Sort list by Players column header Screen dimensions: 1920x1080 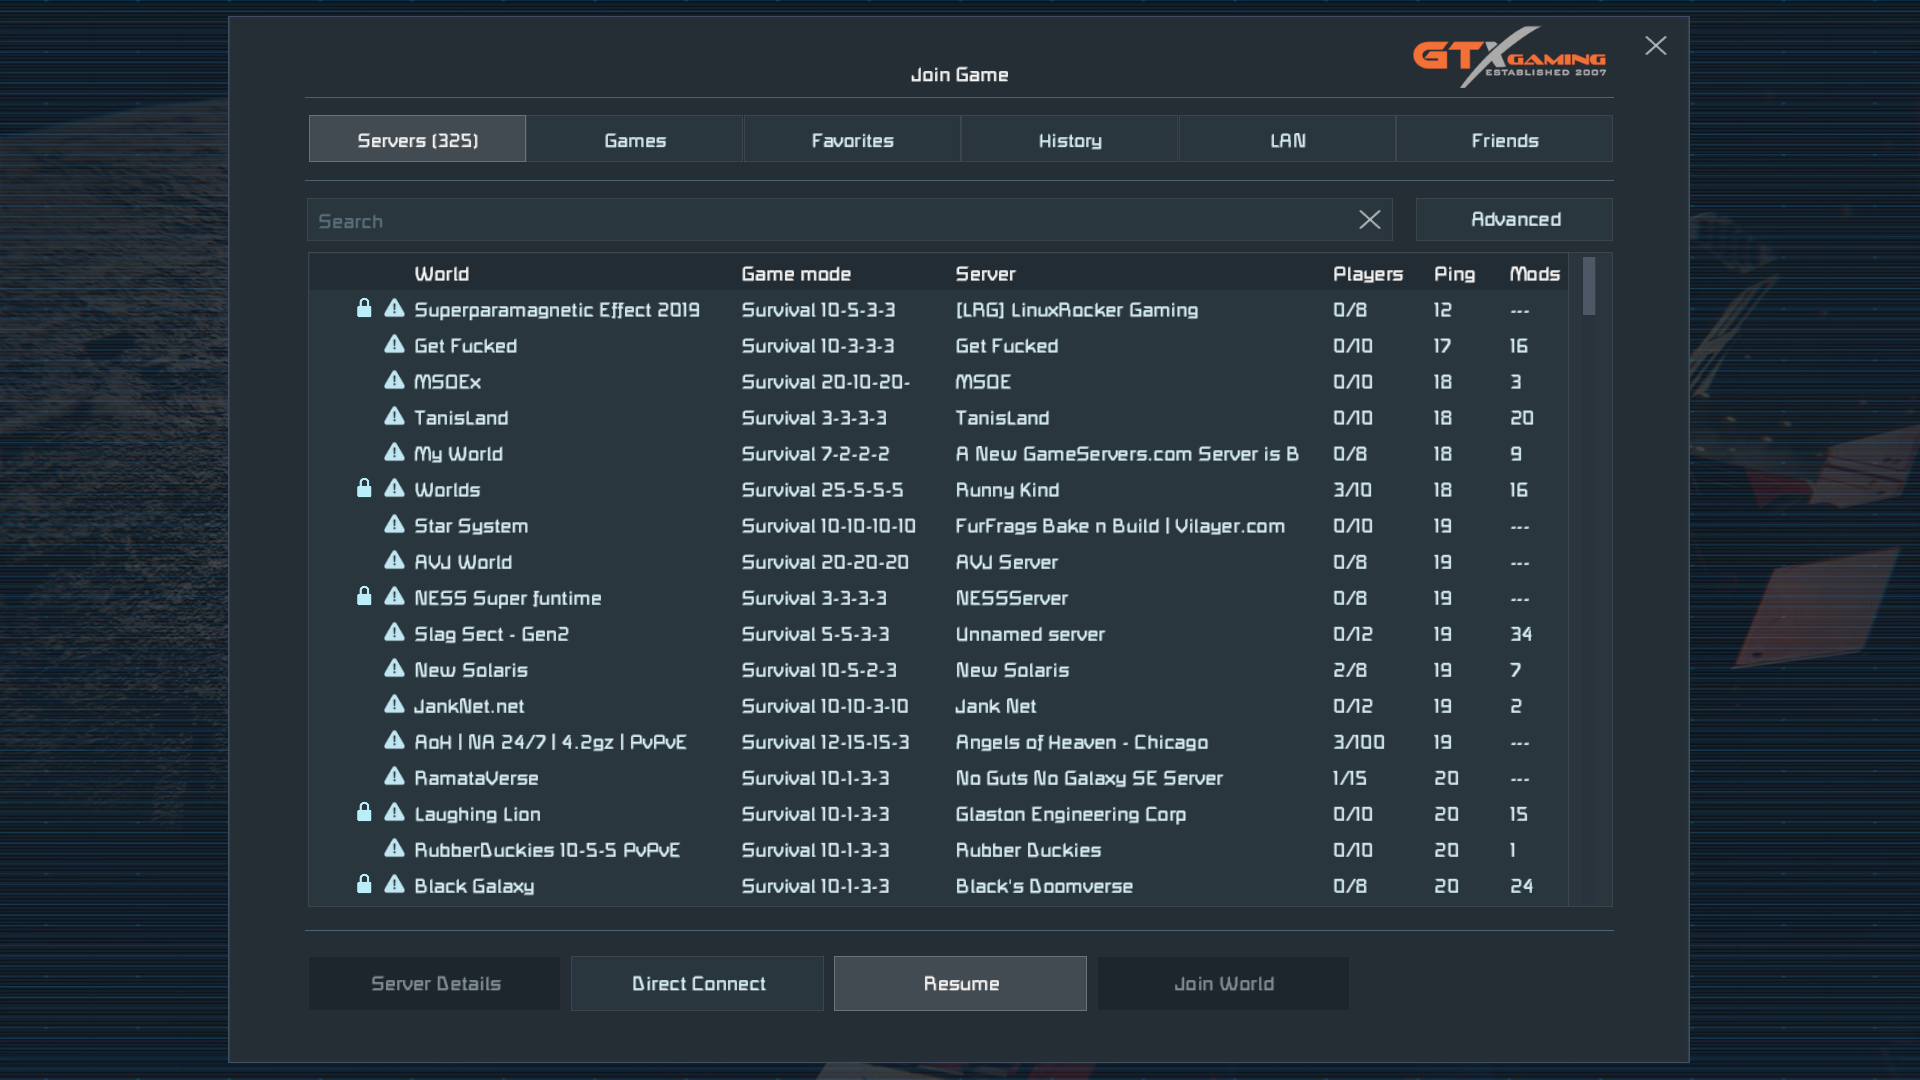click(x=1367, y=274)
